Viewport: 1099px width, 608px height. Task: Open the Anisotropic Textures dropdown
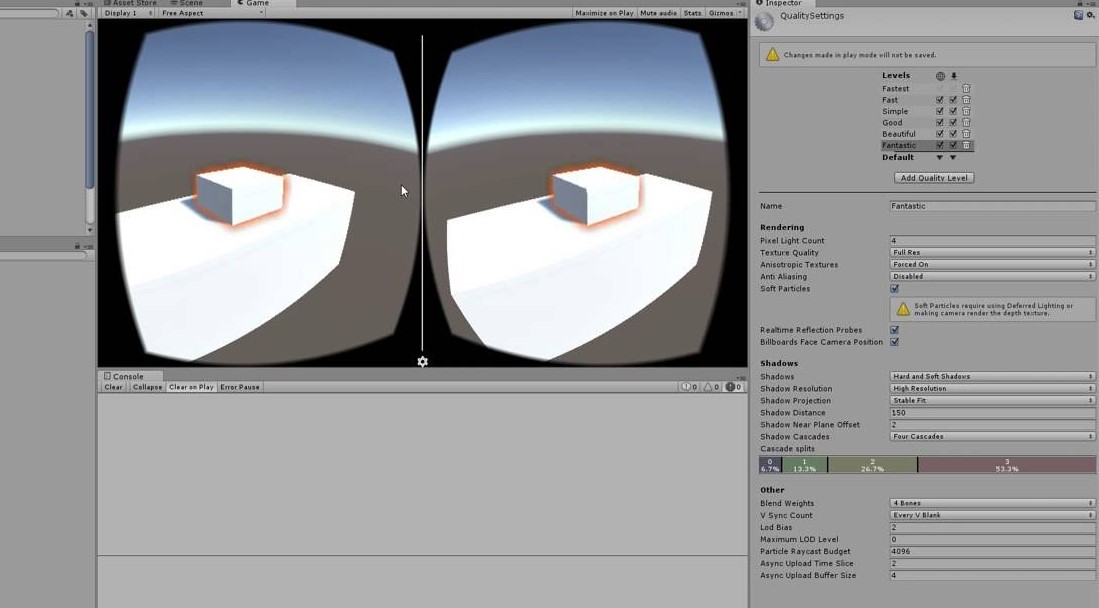pos(992,264)
